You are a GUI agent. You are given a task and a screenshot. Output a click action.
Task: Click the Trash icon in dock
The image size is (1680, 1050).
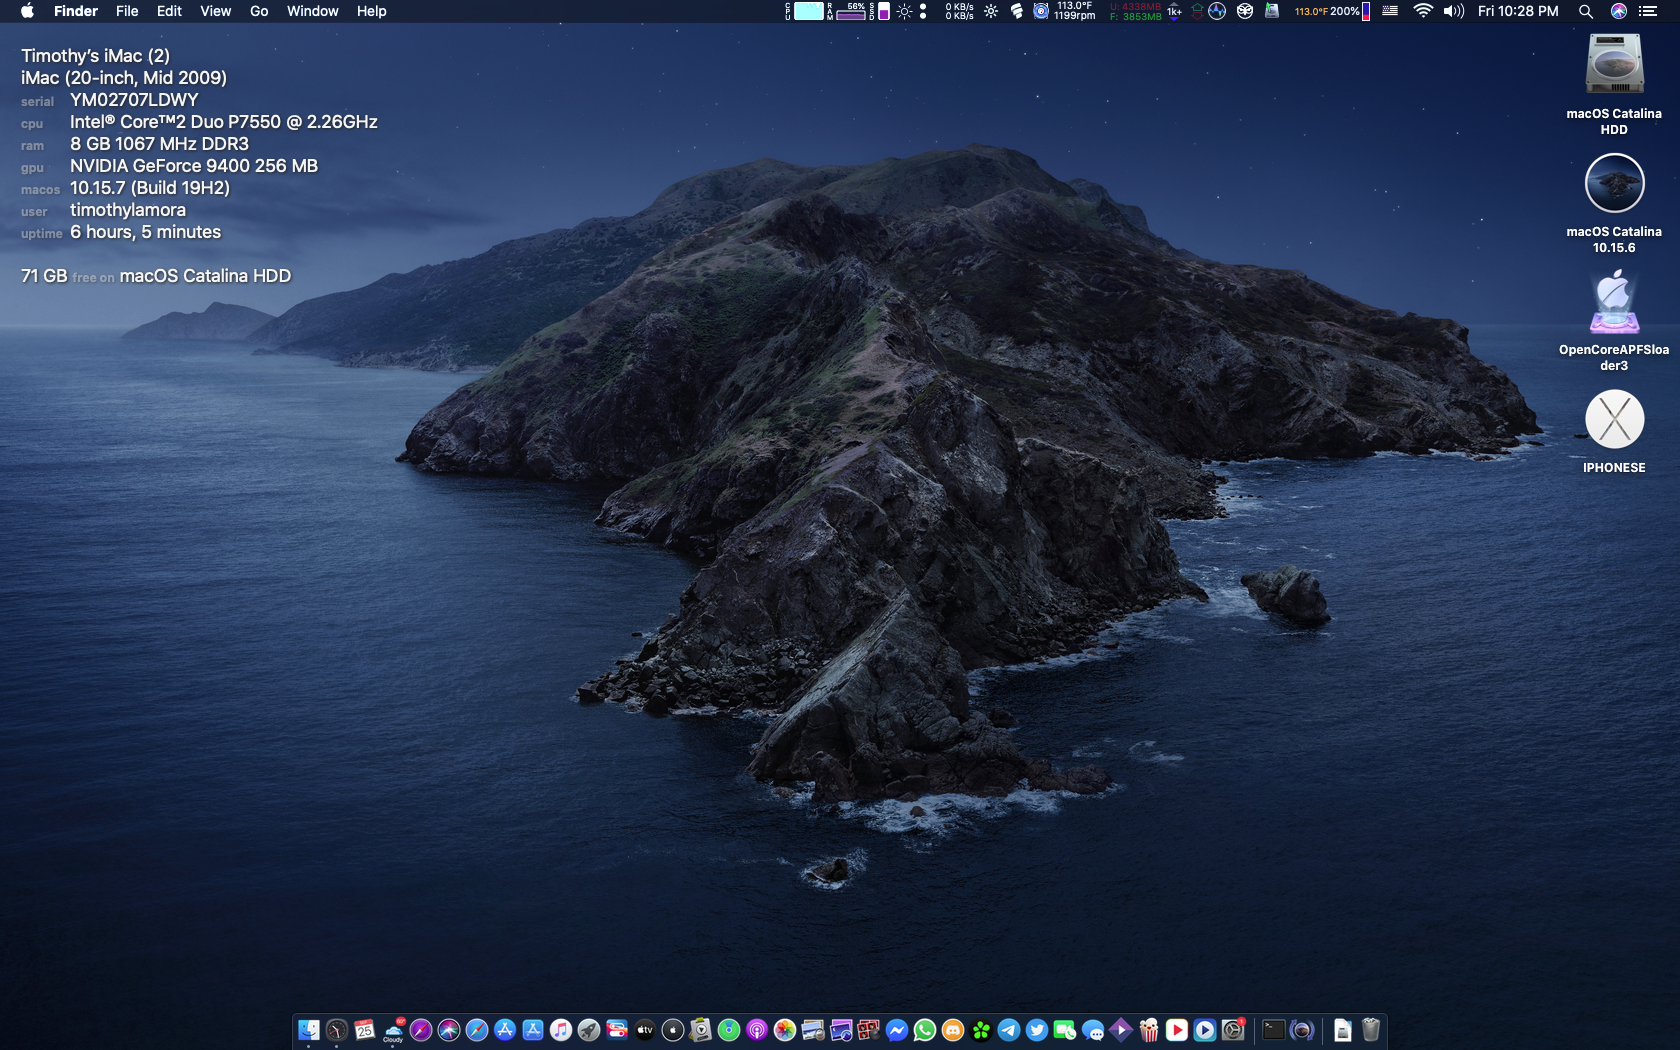click(1371, 1030)
